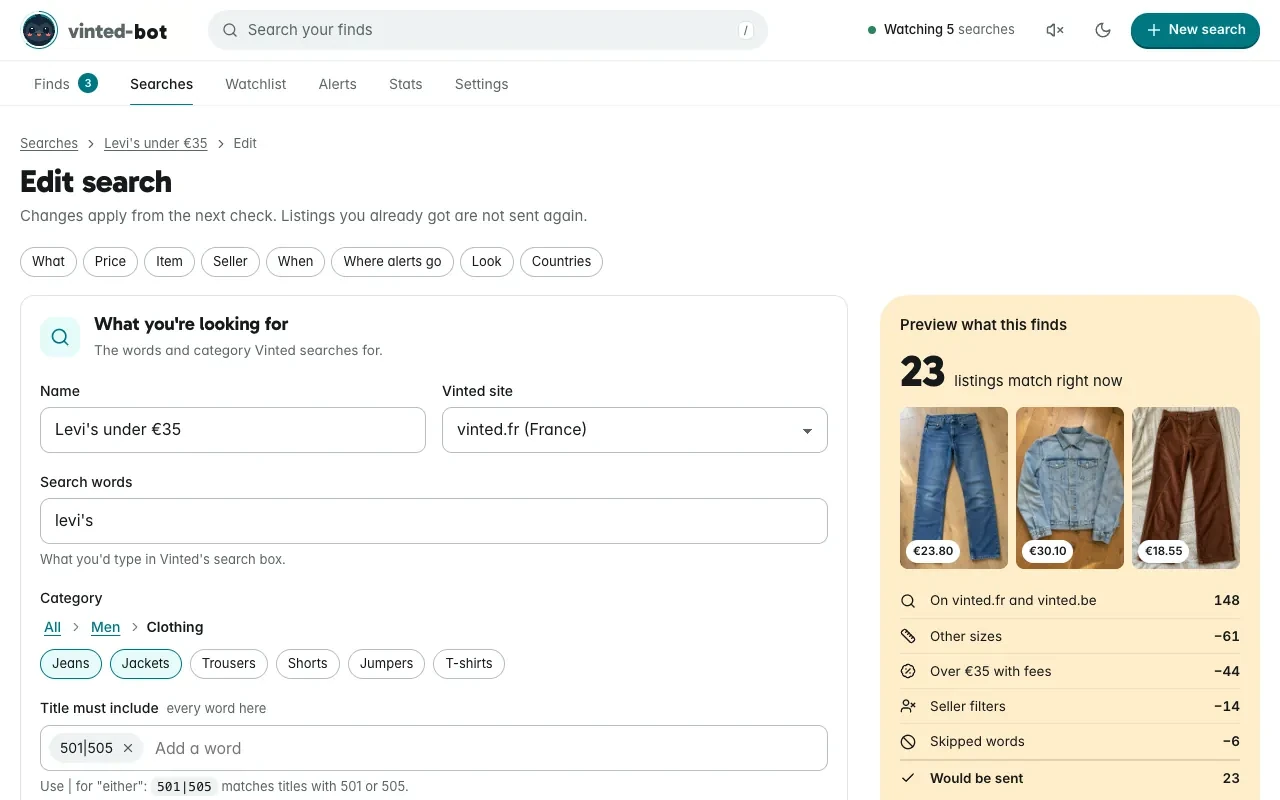Image resolution: width=1280 pixels, height=800 pixels.
Task: Open the Settings tab
Action: coord(482,84)
